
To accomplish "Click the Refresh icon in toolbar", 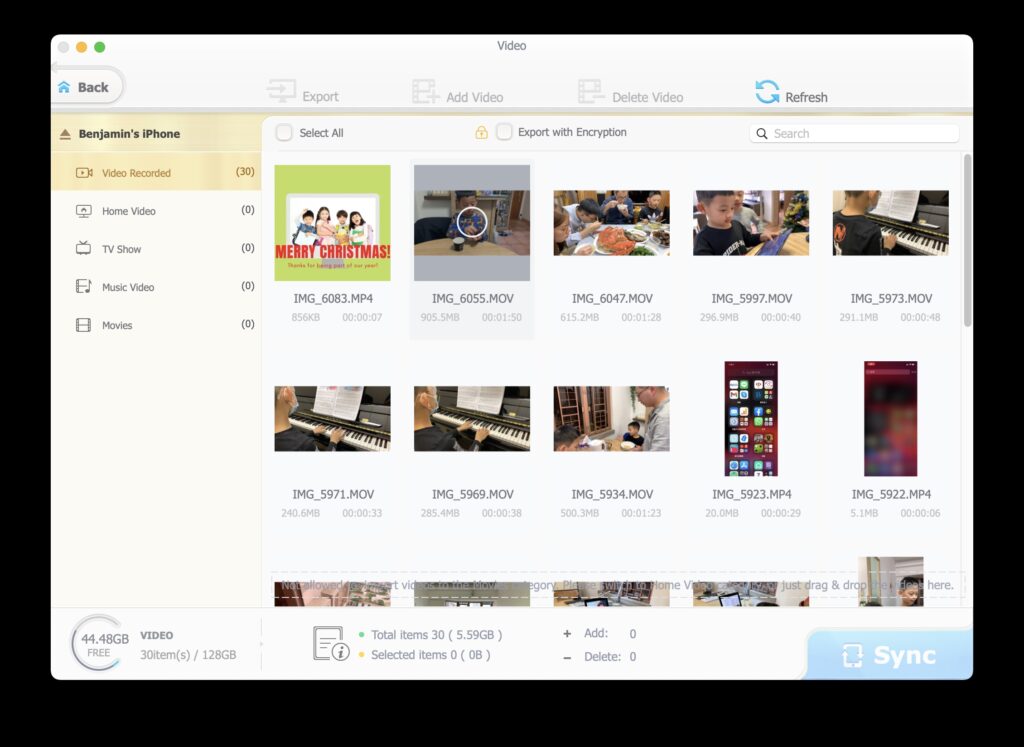I will coord(767,93).
